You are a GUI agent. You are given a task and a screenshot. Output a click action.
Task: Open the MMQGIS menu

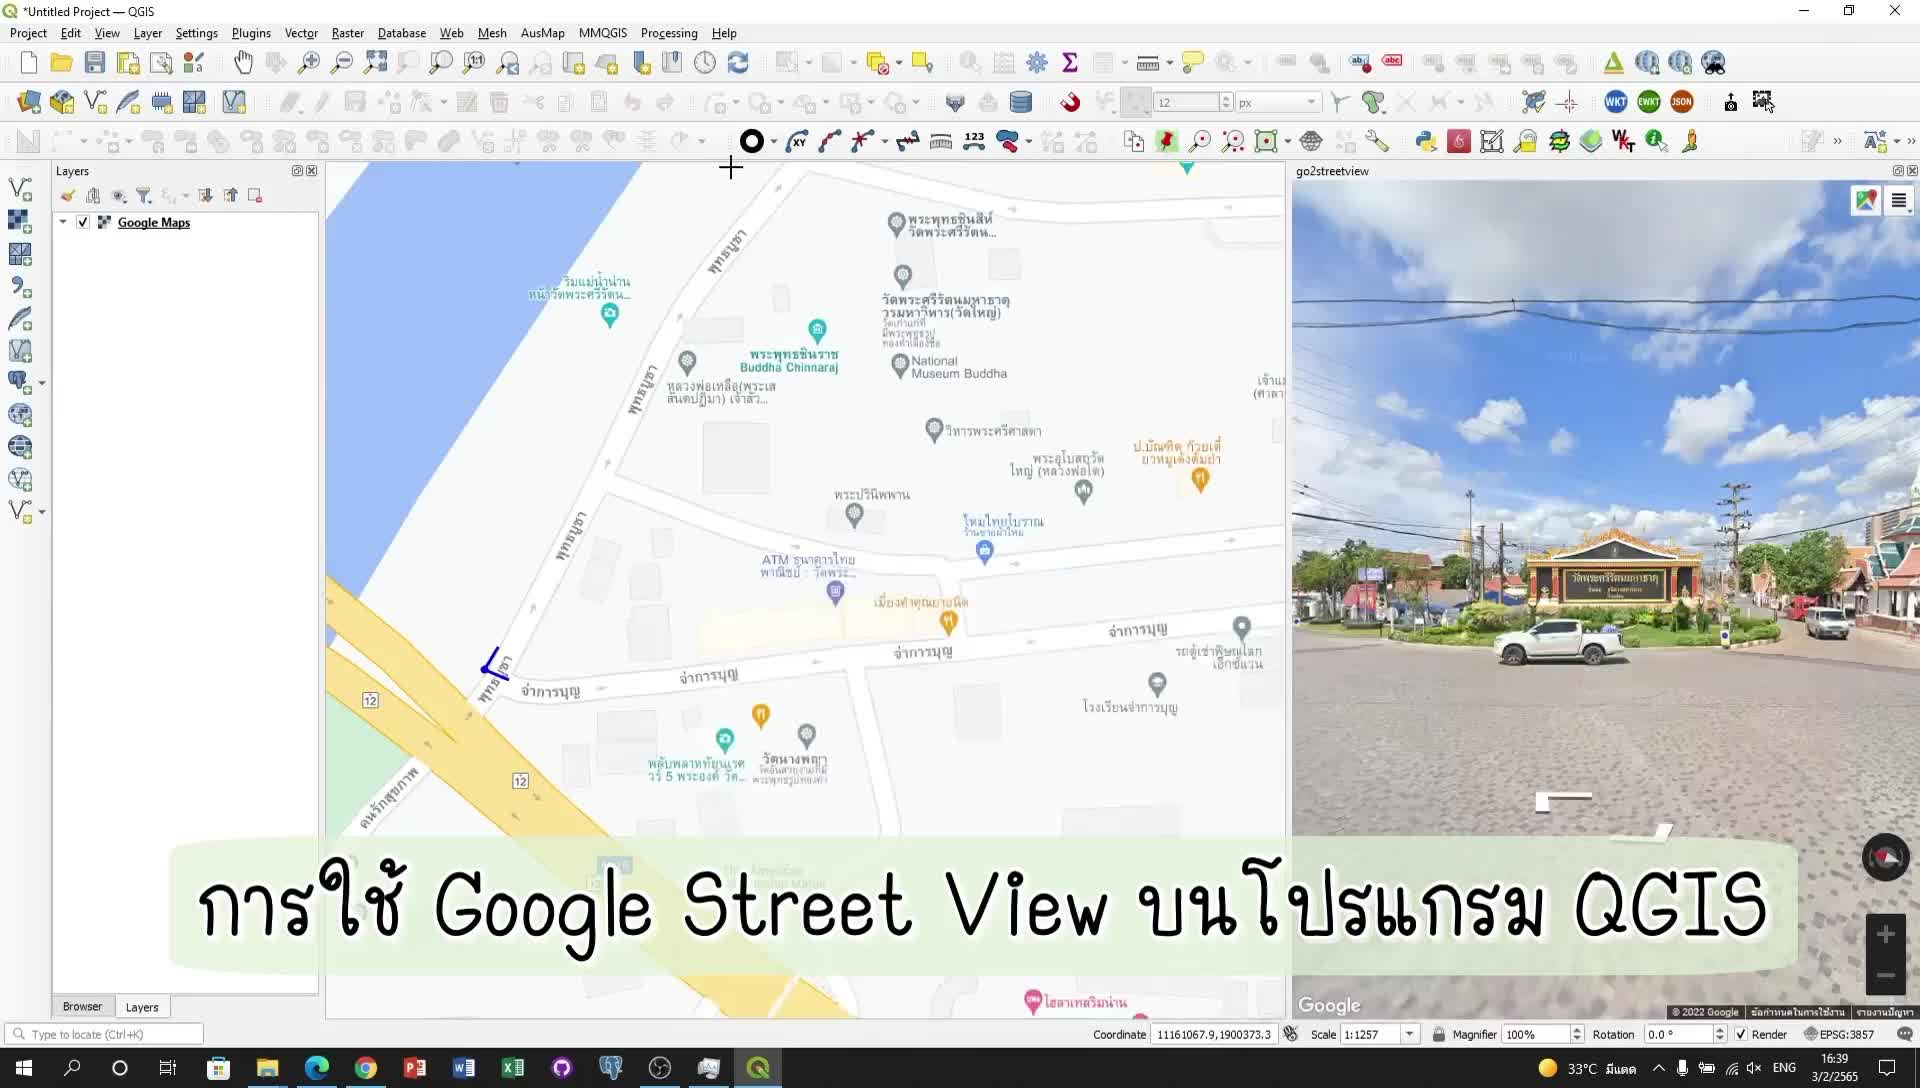coord(603,33)
